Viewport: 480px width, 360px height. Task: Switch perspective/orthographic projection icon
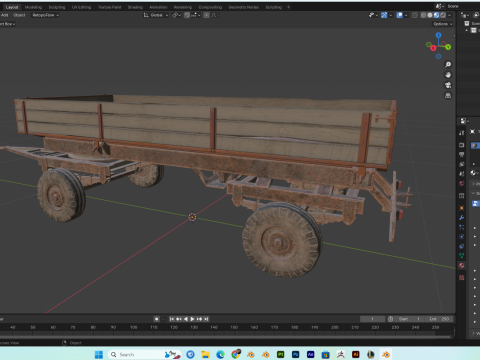[x=448, y=95]
